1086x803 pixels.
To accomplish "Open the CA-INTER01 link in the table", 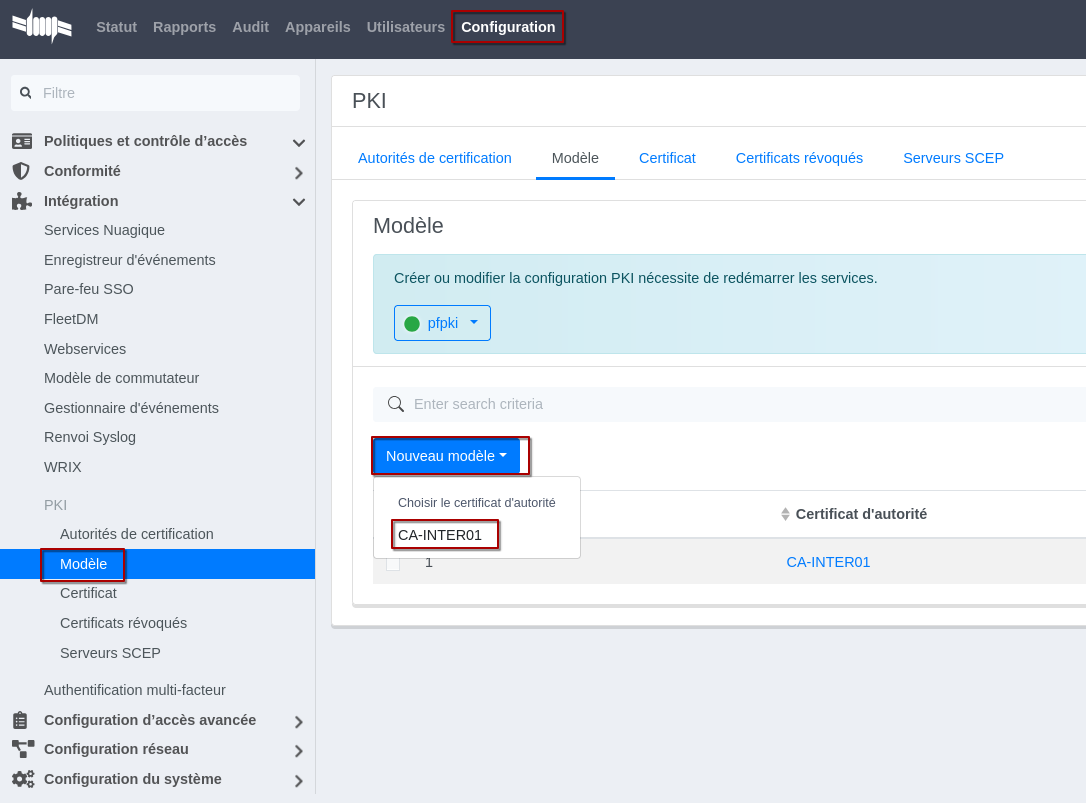I will point(828,562).
